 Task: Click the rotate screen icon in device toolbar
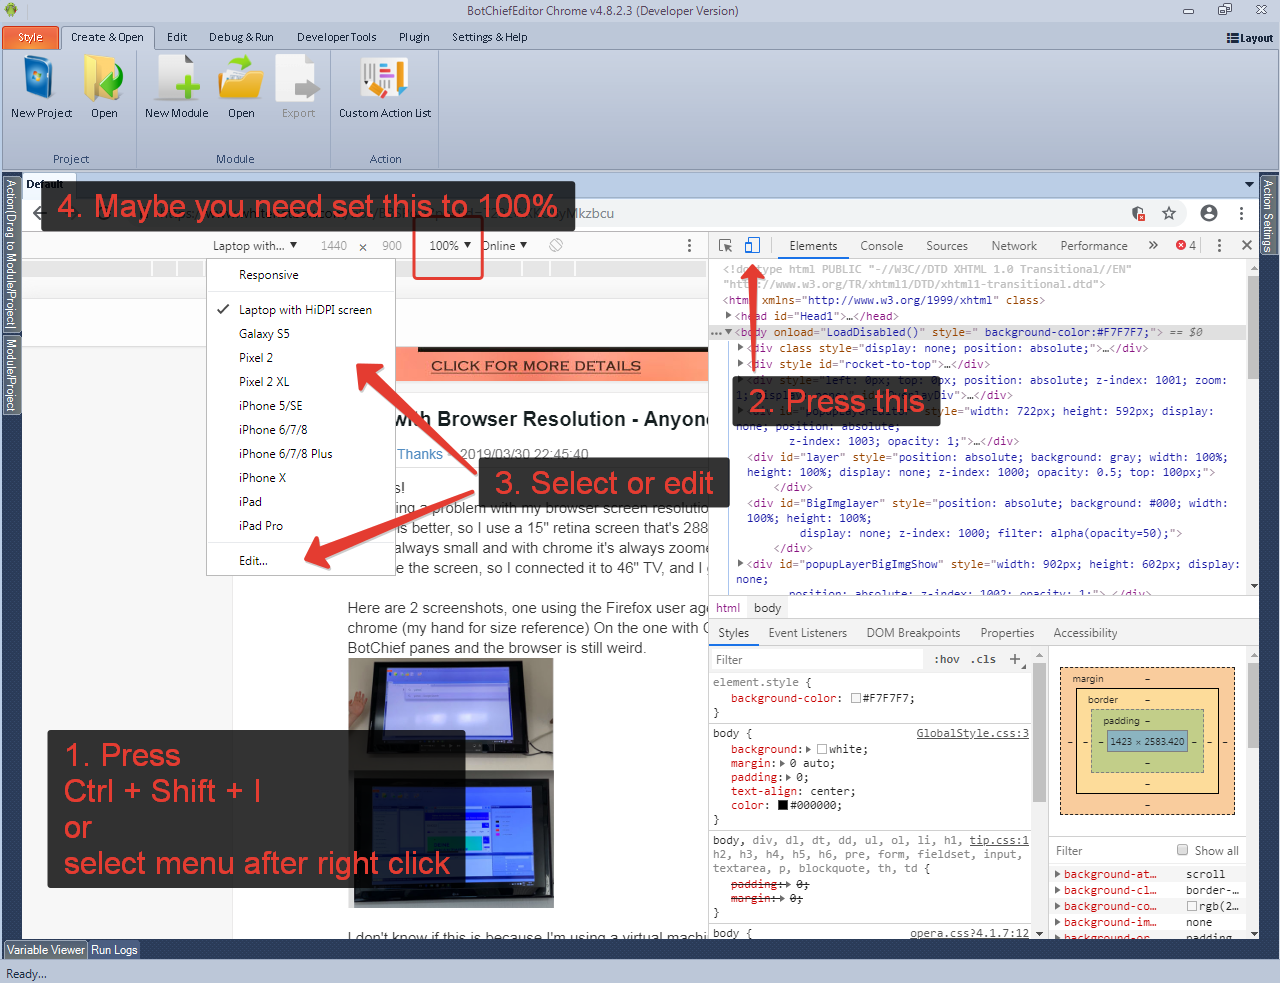tap(556, 245)
